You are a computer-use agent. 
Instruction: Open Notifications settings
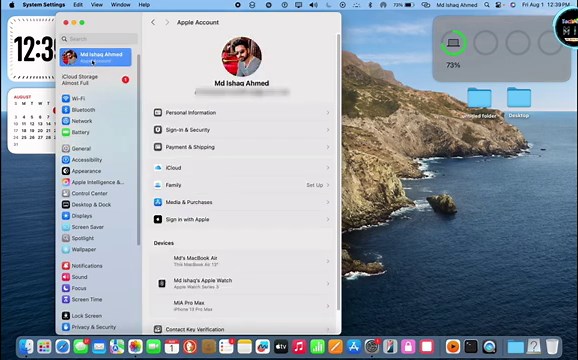click(82, 266)
